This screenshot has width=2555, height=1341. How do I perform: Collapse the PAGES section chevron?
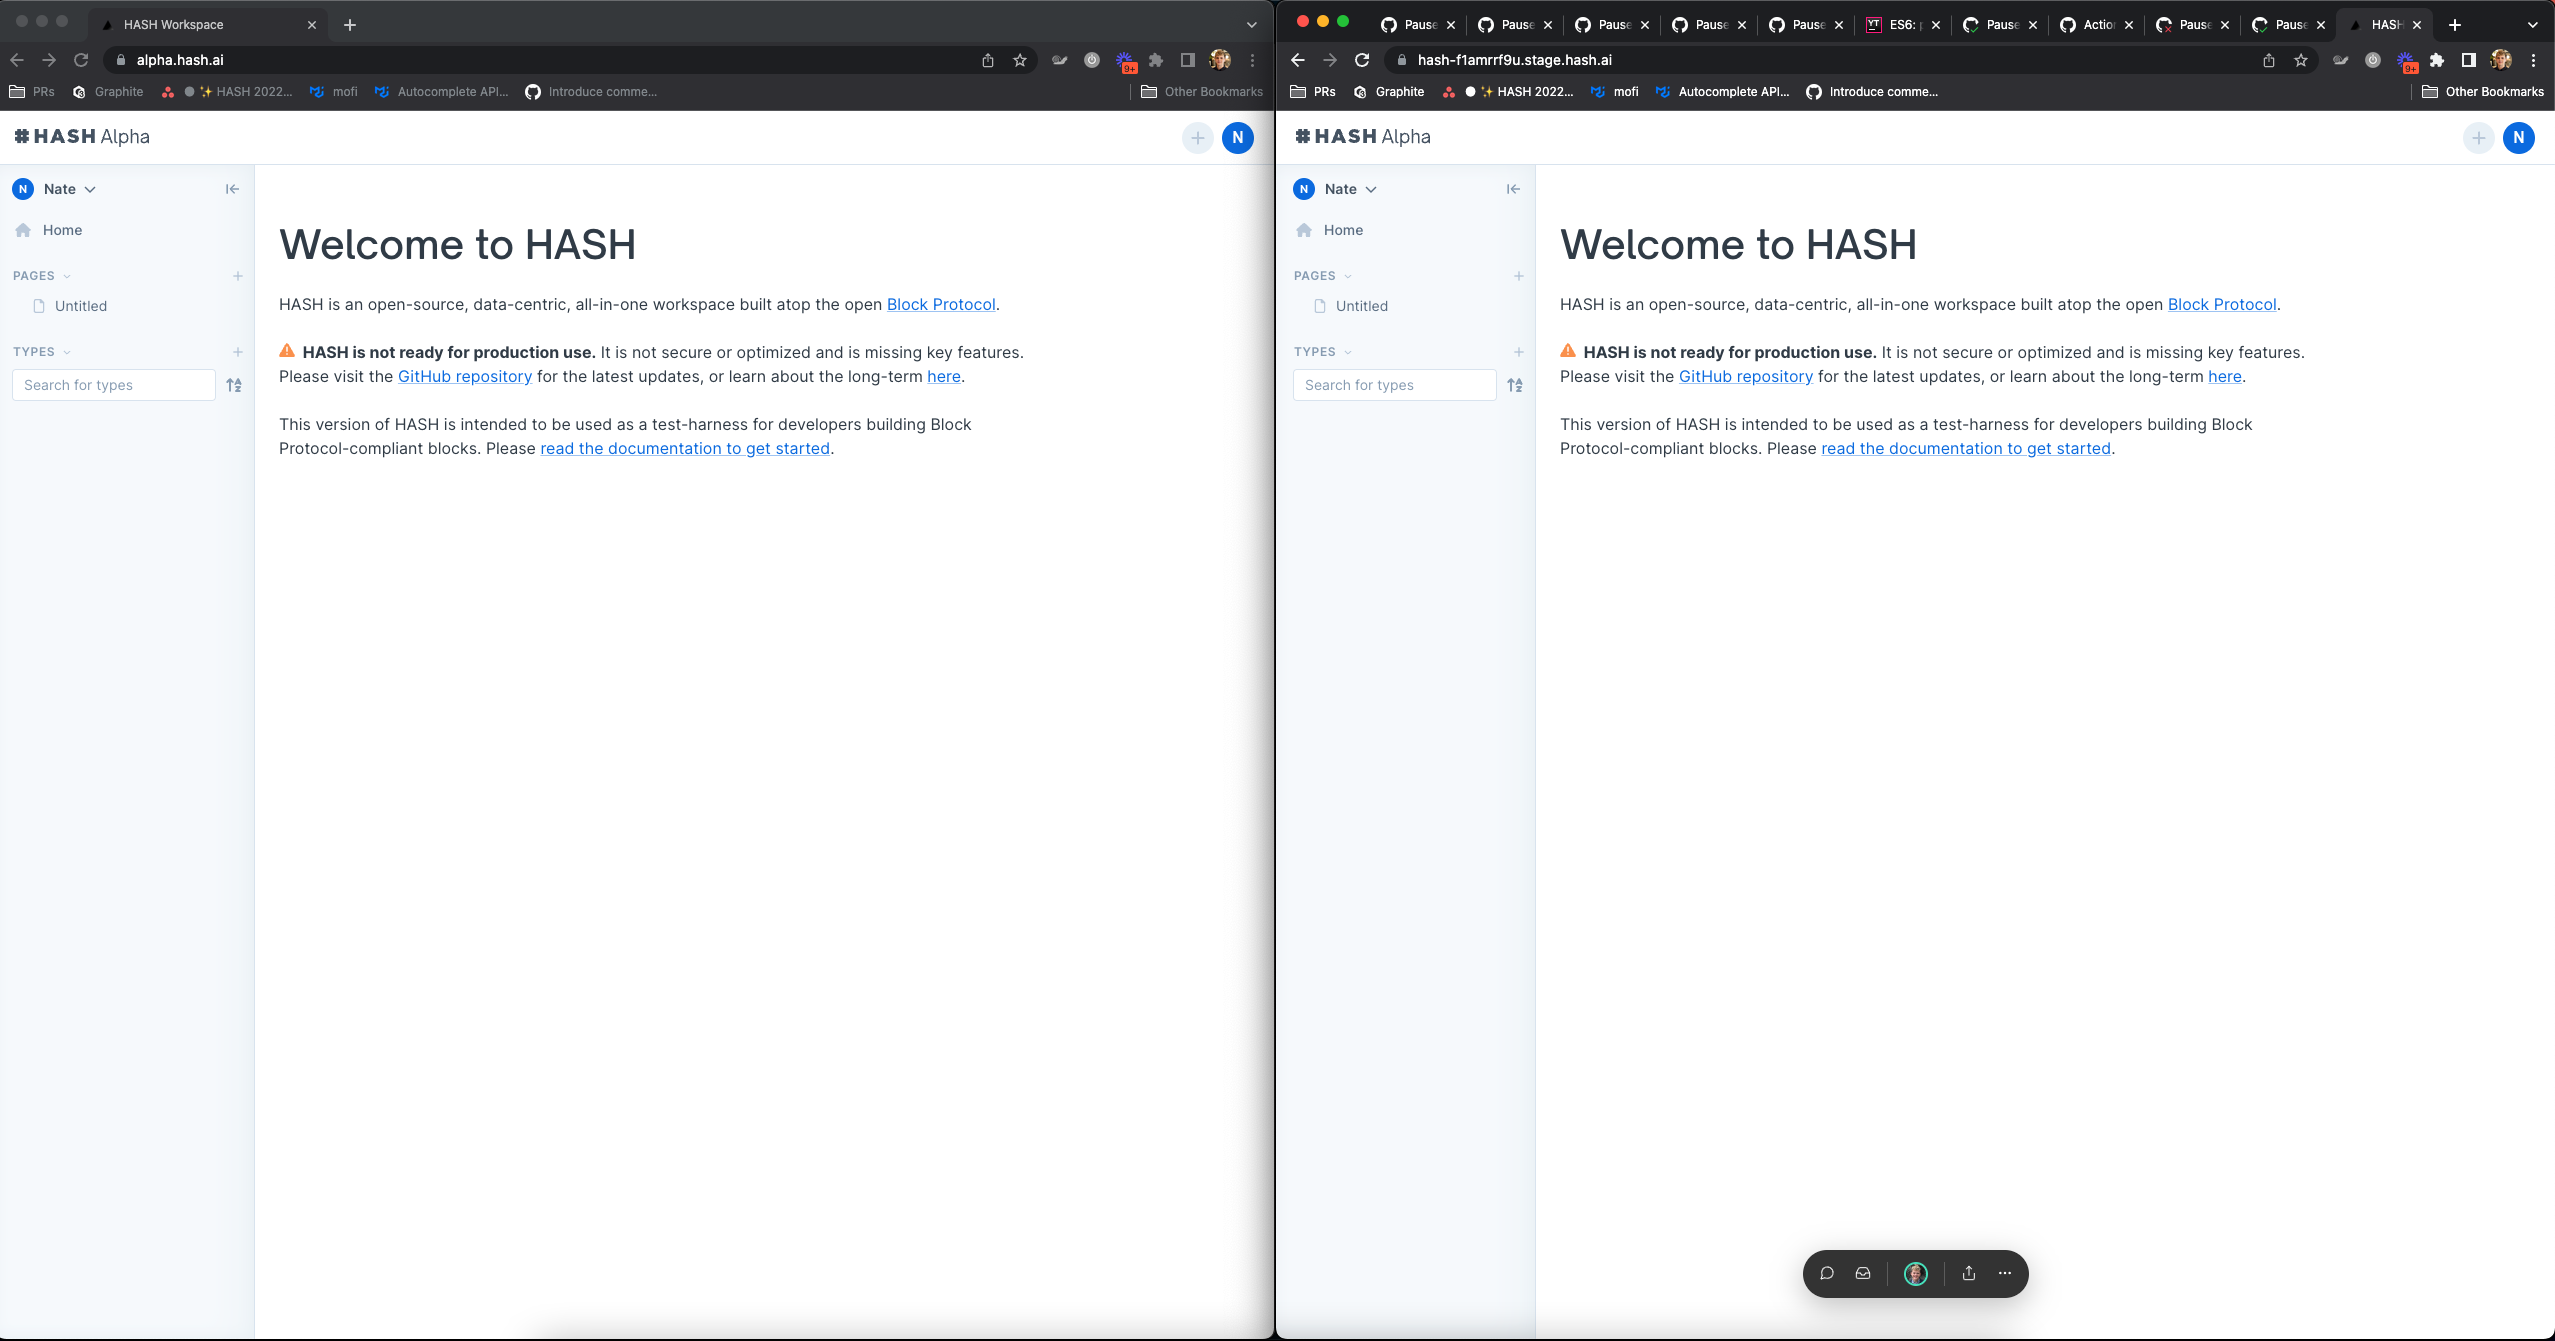(66, 276)
